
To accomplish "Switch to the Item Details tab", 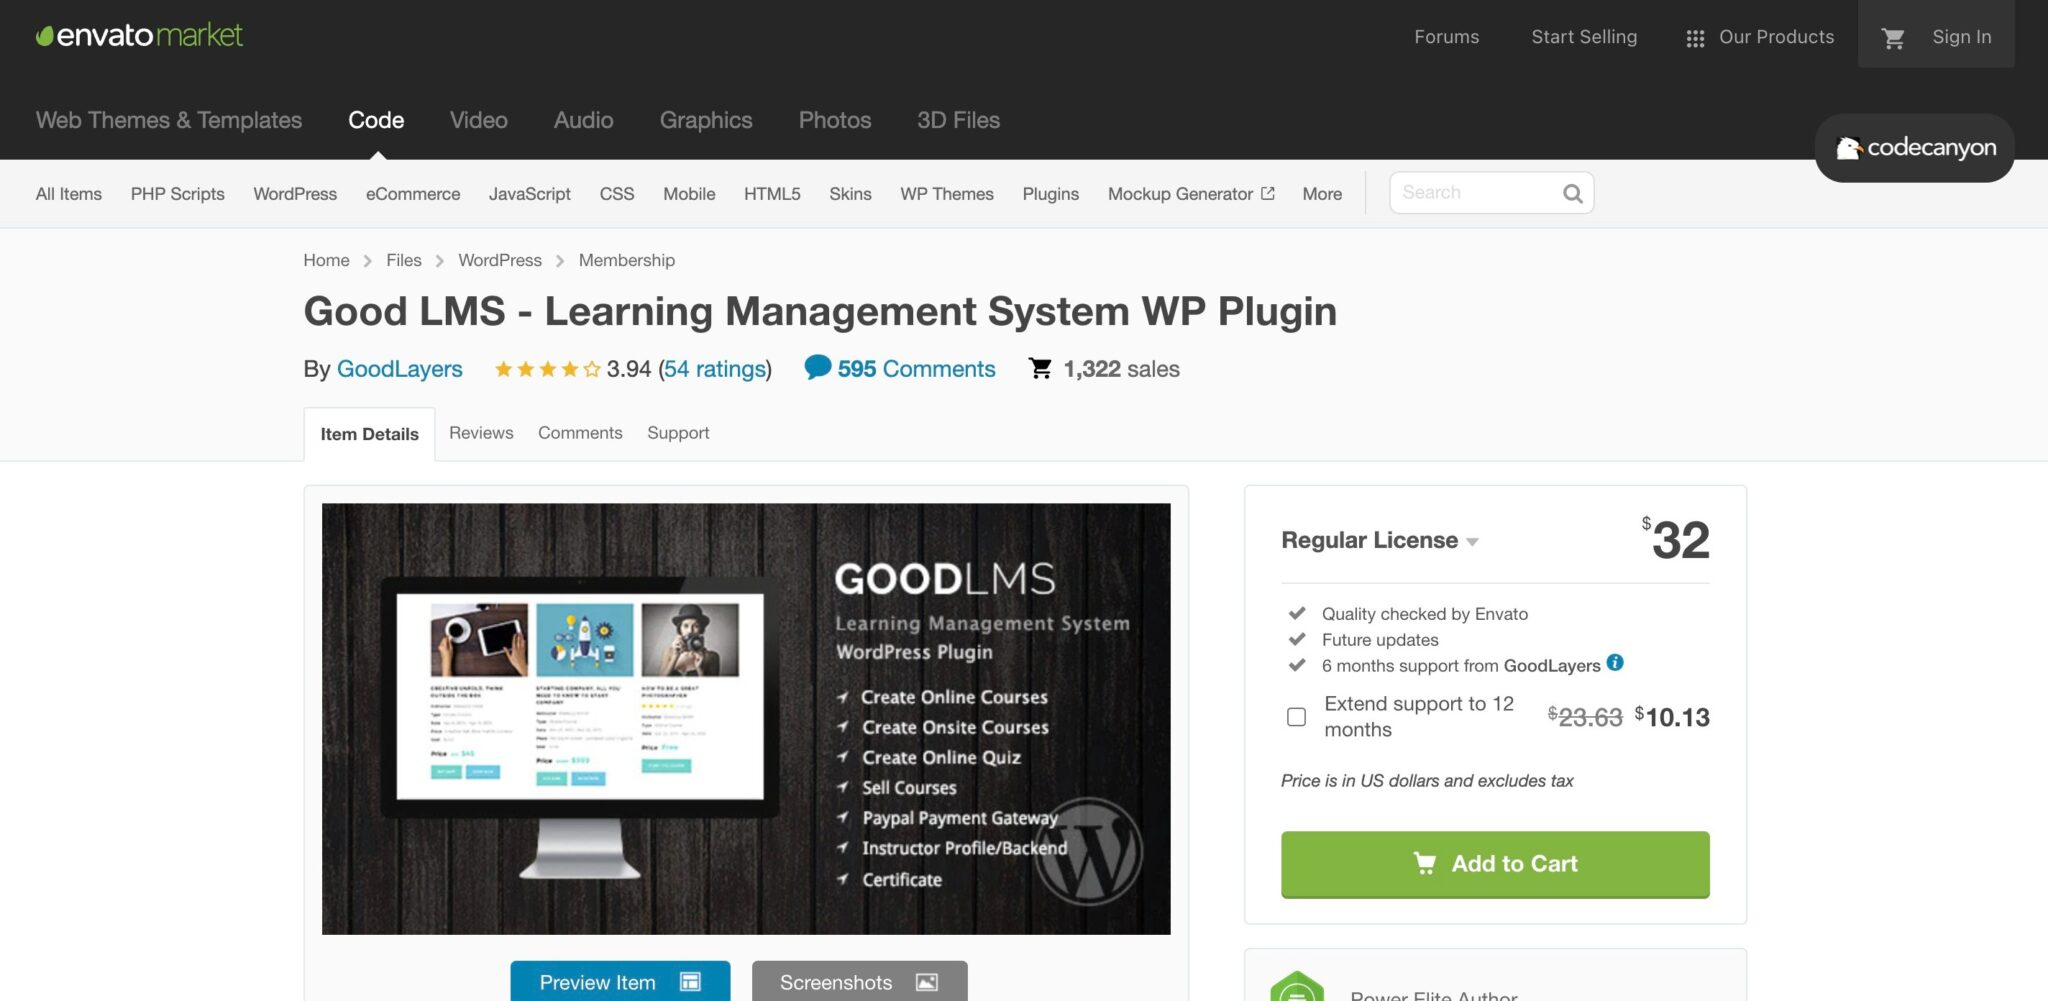I will (x=369, y=434).
